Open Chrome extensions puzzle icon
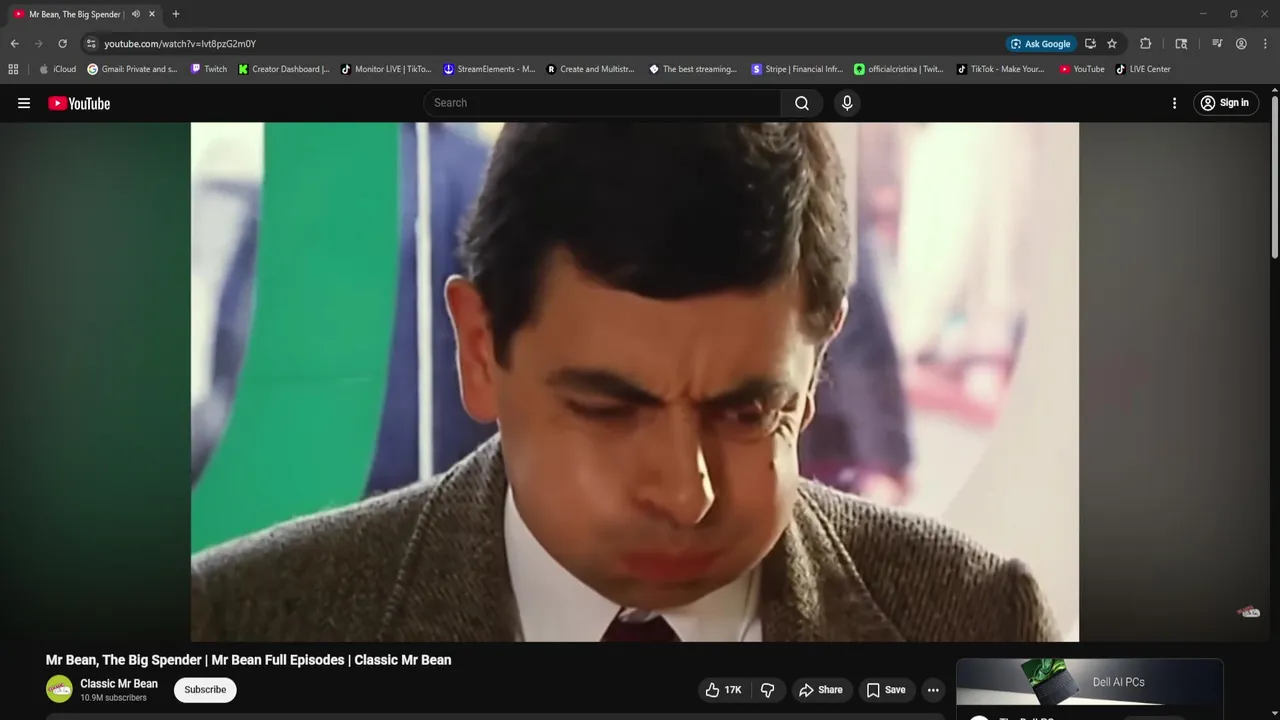Screen dimensions: 1280x720 (1146, 44)
